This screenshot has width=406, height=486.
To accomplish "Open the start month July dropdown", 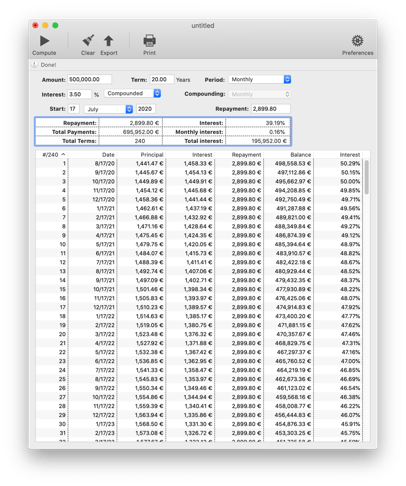I will 108,109.
